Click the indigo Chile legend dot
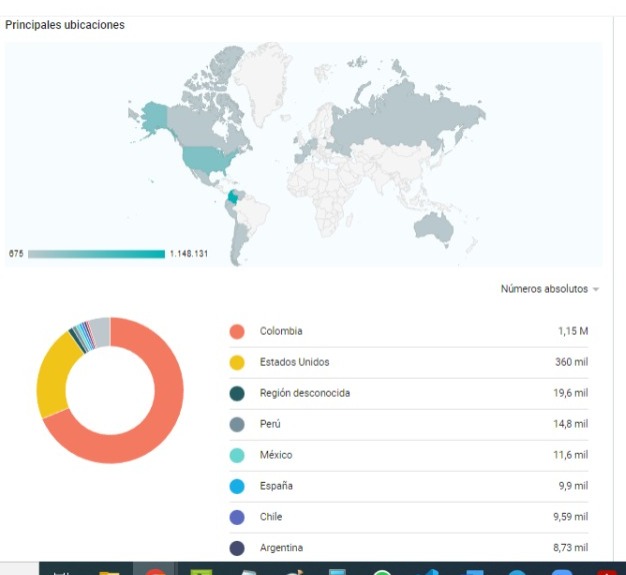The image size is (626, 575). 237,517
